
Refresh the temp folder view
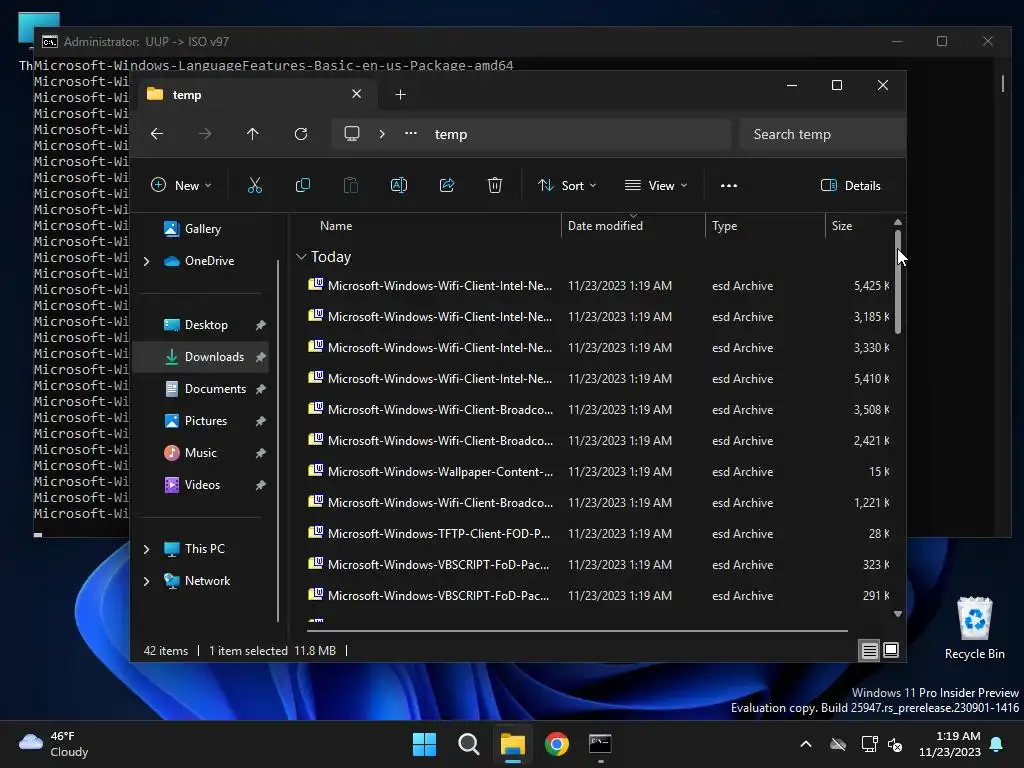(300, 134)
